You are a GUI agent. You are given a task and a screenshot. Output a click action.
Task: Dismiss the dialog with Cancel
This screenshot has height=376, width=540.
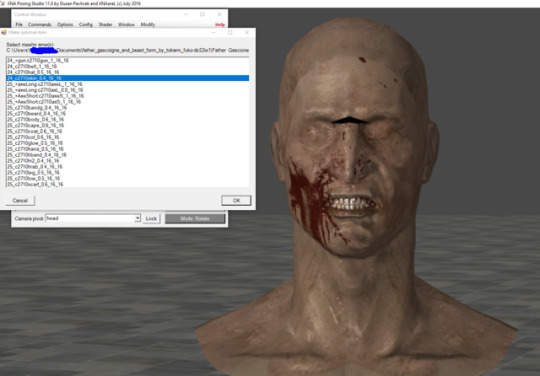pos(20,200)
